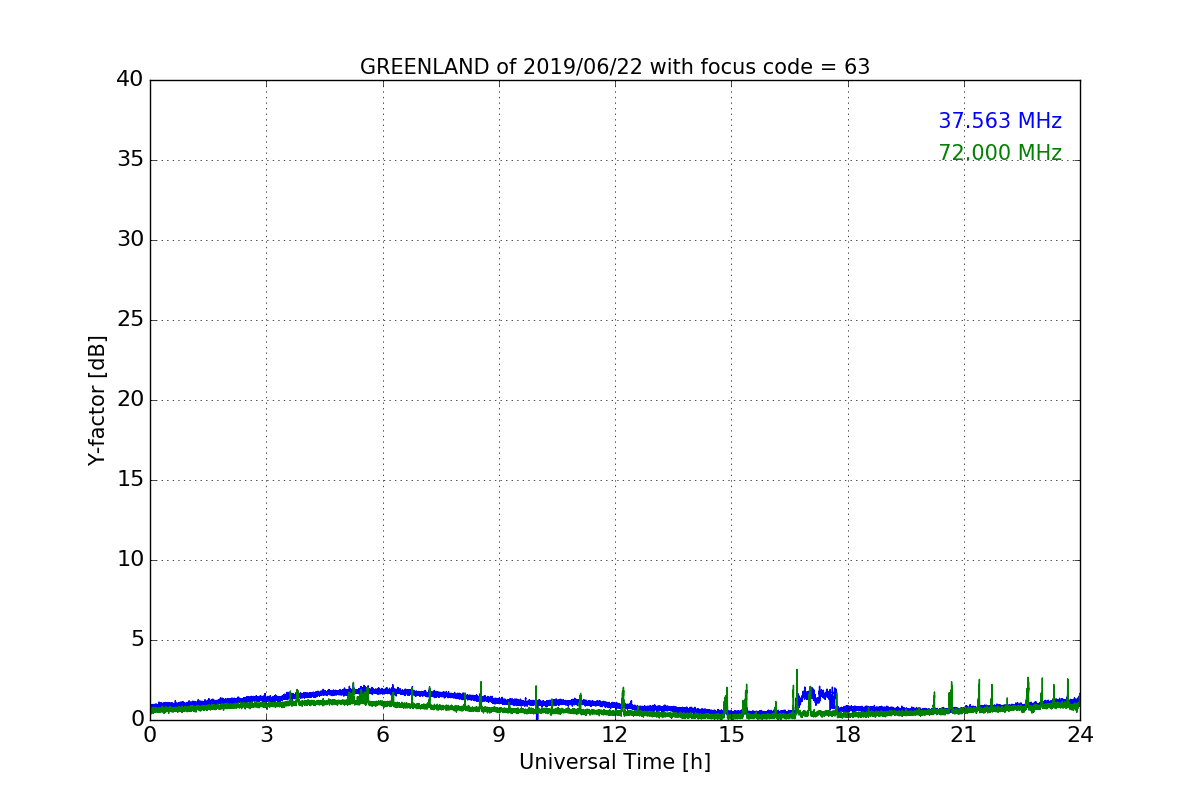1200x800 pixels.
Task: Click the y-axis tick label 40
Action: point(130,79)
